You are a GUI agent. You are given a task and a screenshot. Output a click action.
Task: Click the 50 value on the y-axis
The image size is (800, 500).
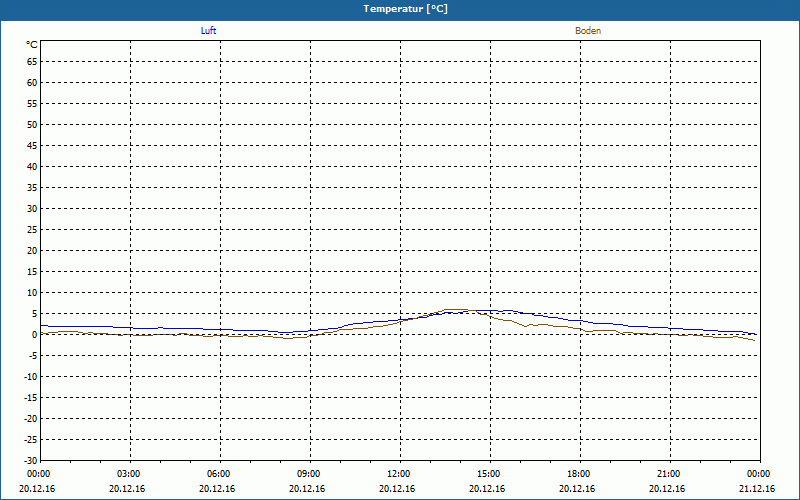(32, 124)
